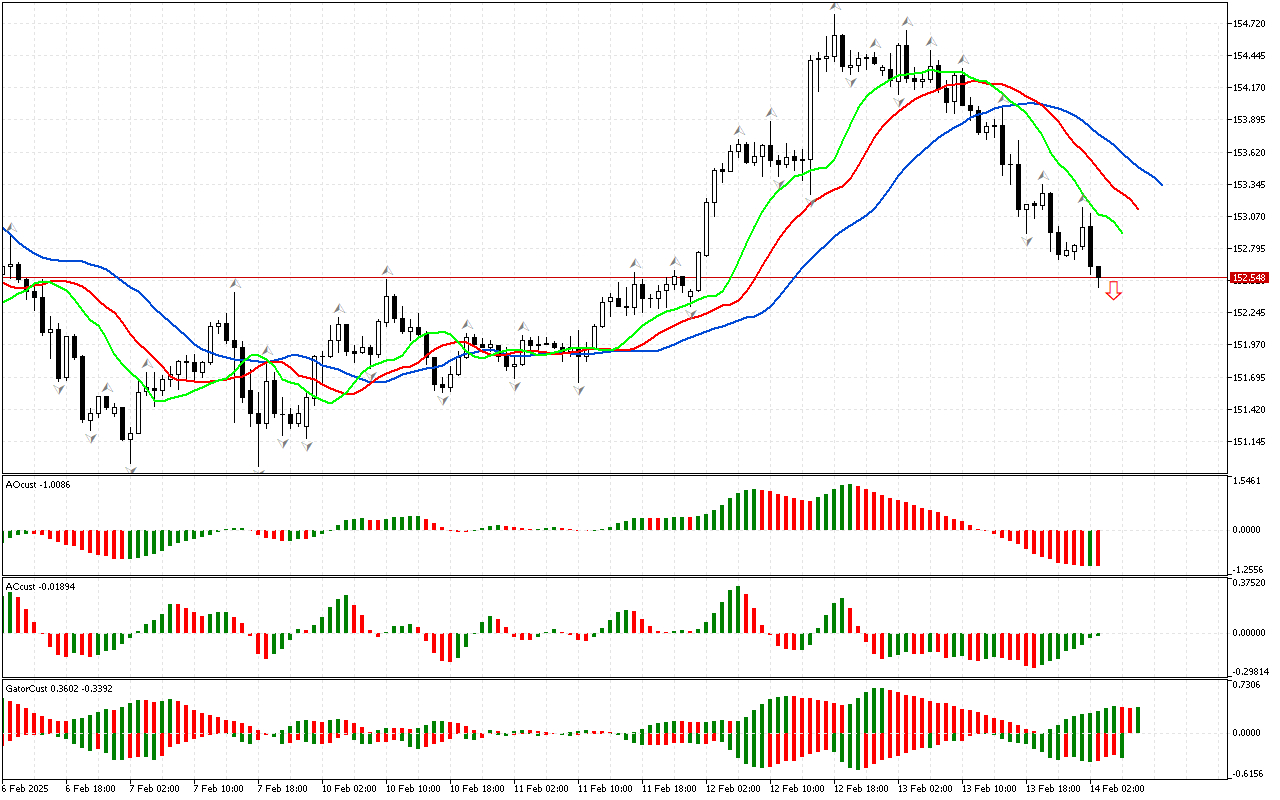
Task: Click the 7 Feb 02:00 time label
Action: (155, 788)
